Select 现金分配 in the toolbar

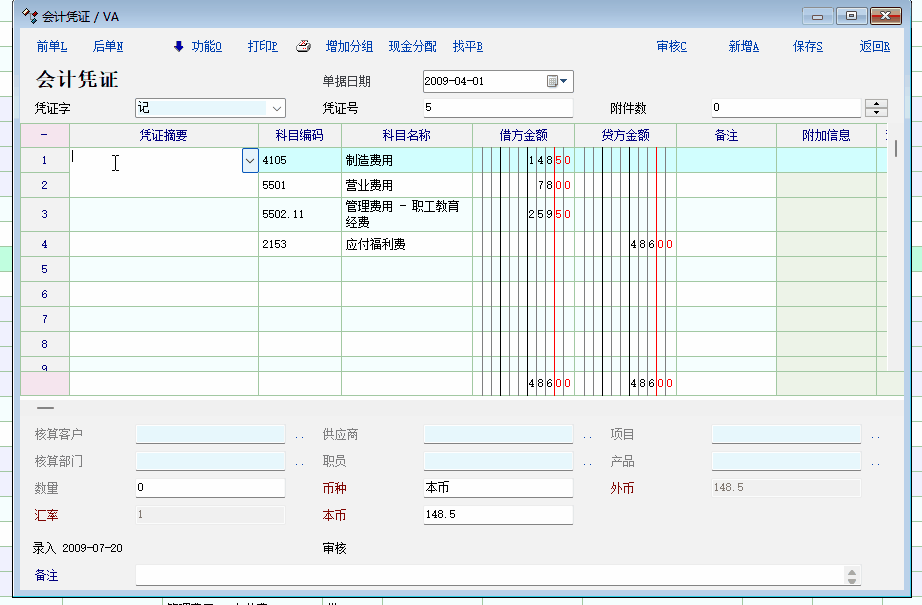[412, 47]
